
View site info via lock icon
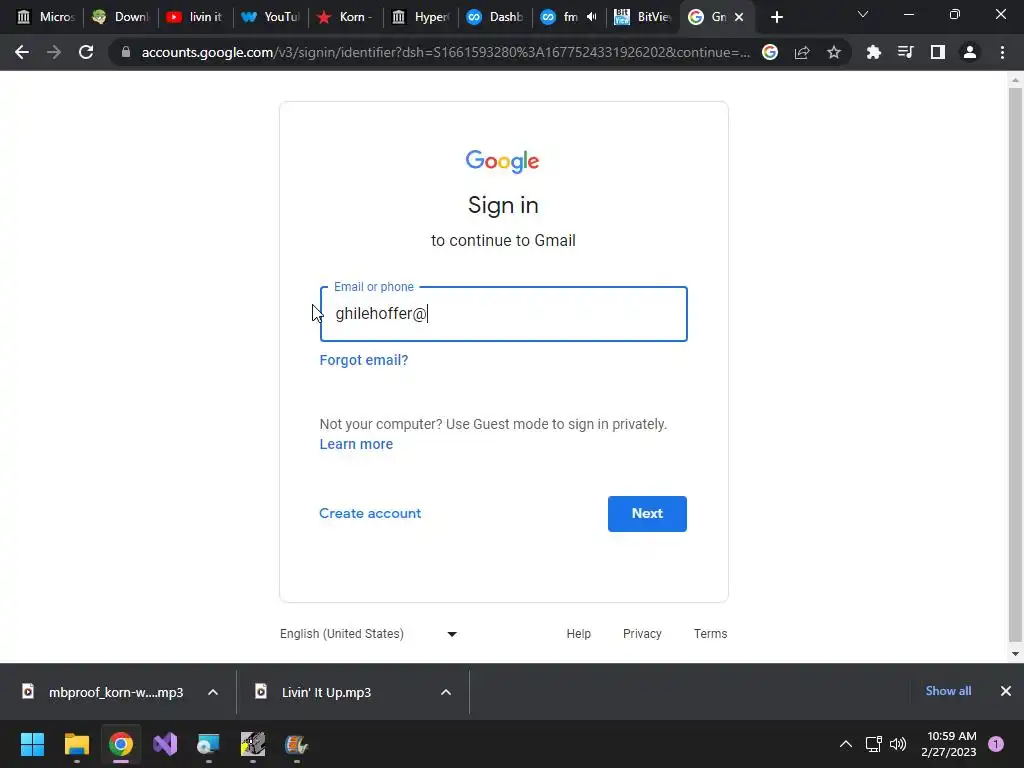click(x=126, y=52)
